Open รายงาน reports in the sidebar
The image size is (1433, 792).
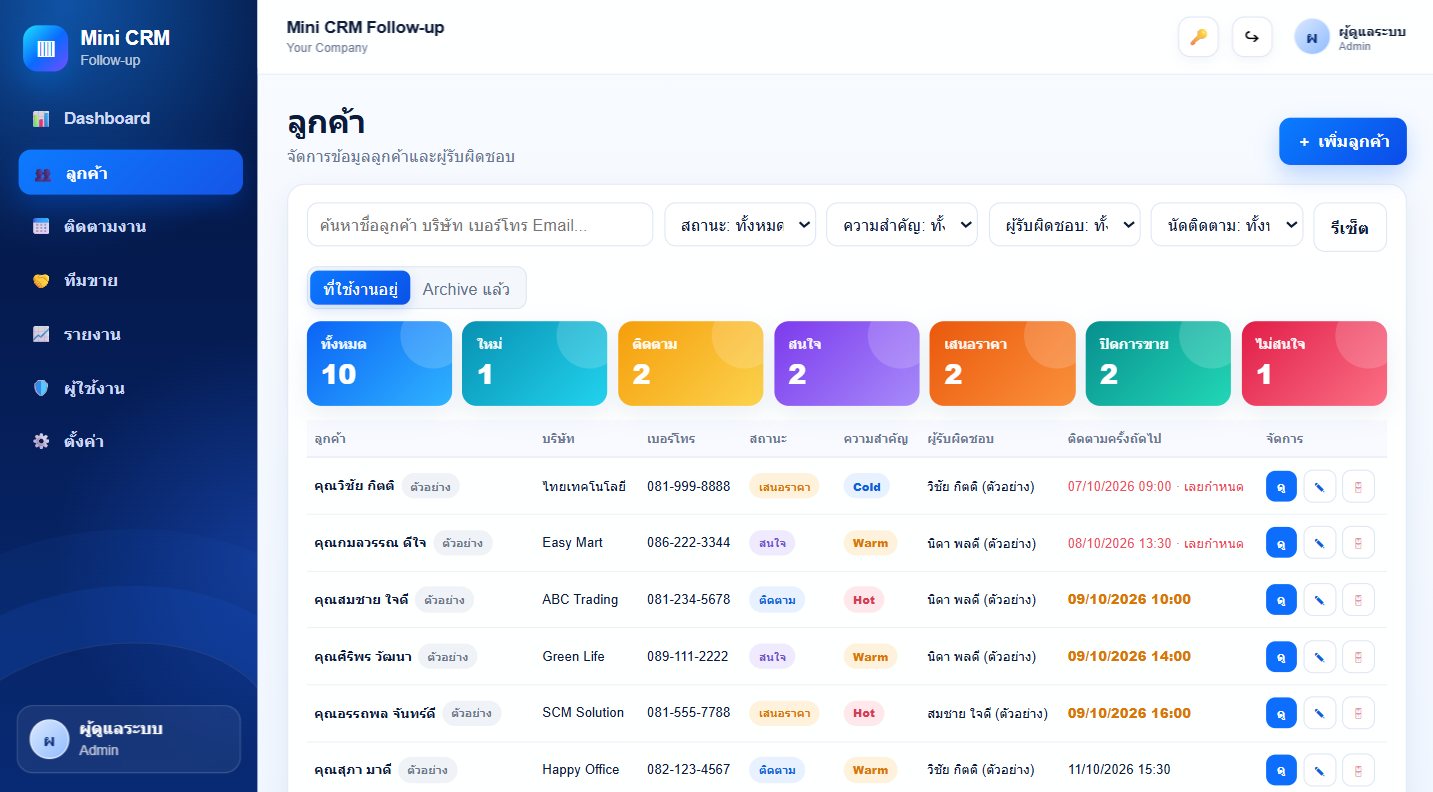coord(130,334)
